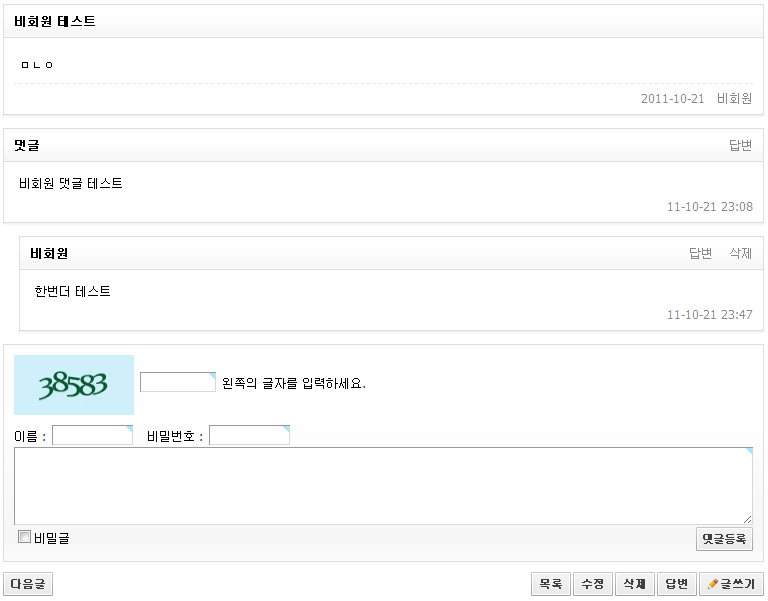Focus the captcha text input field

(x=178, y=382)
